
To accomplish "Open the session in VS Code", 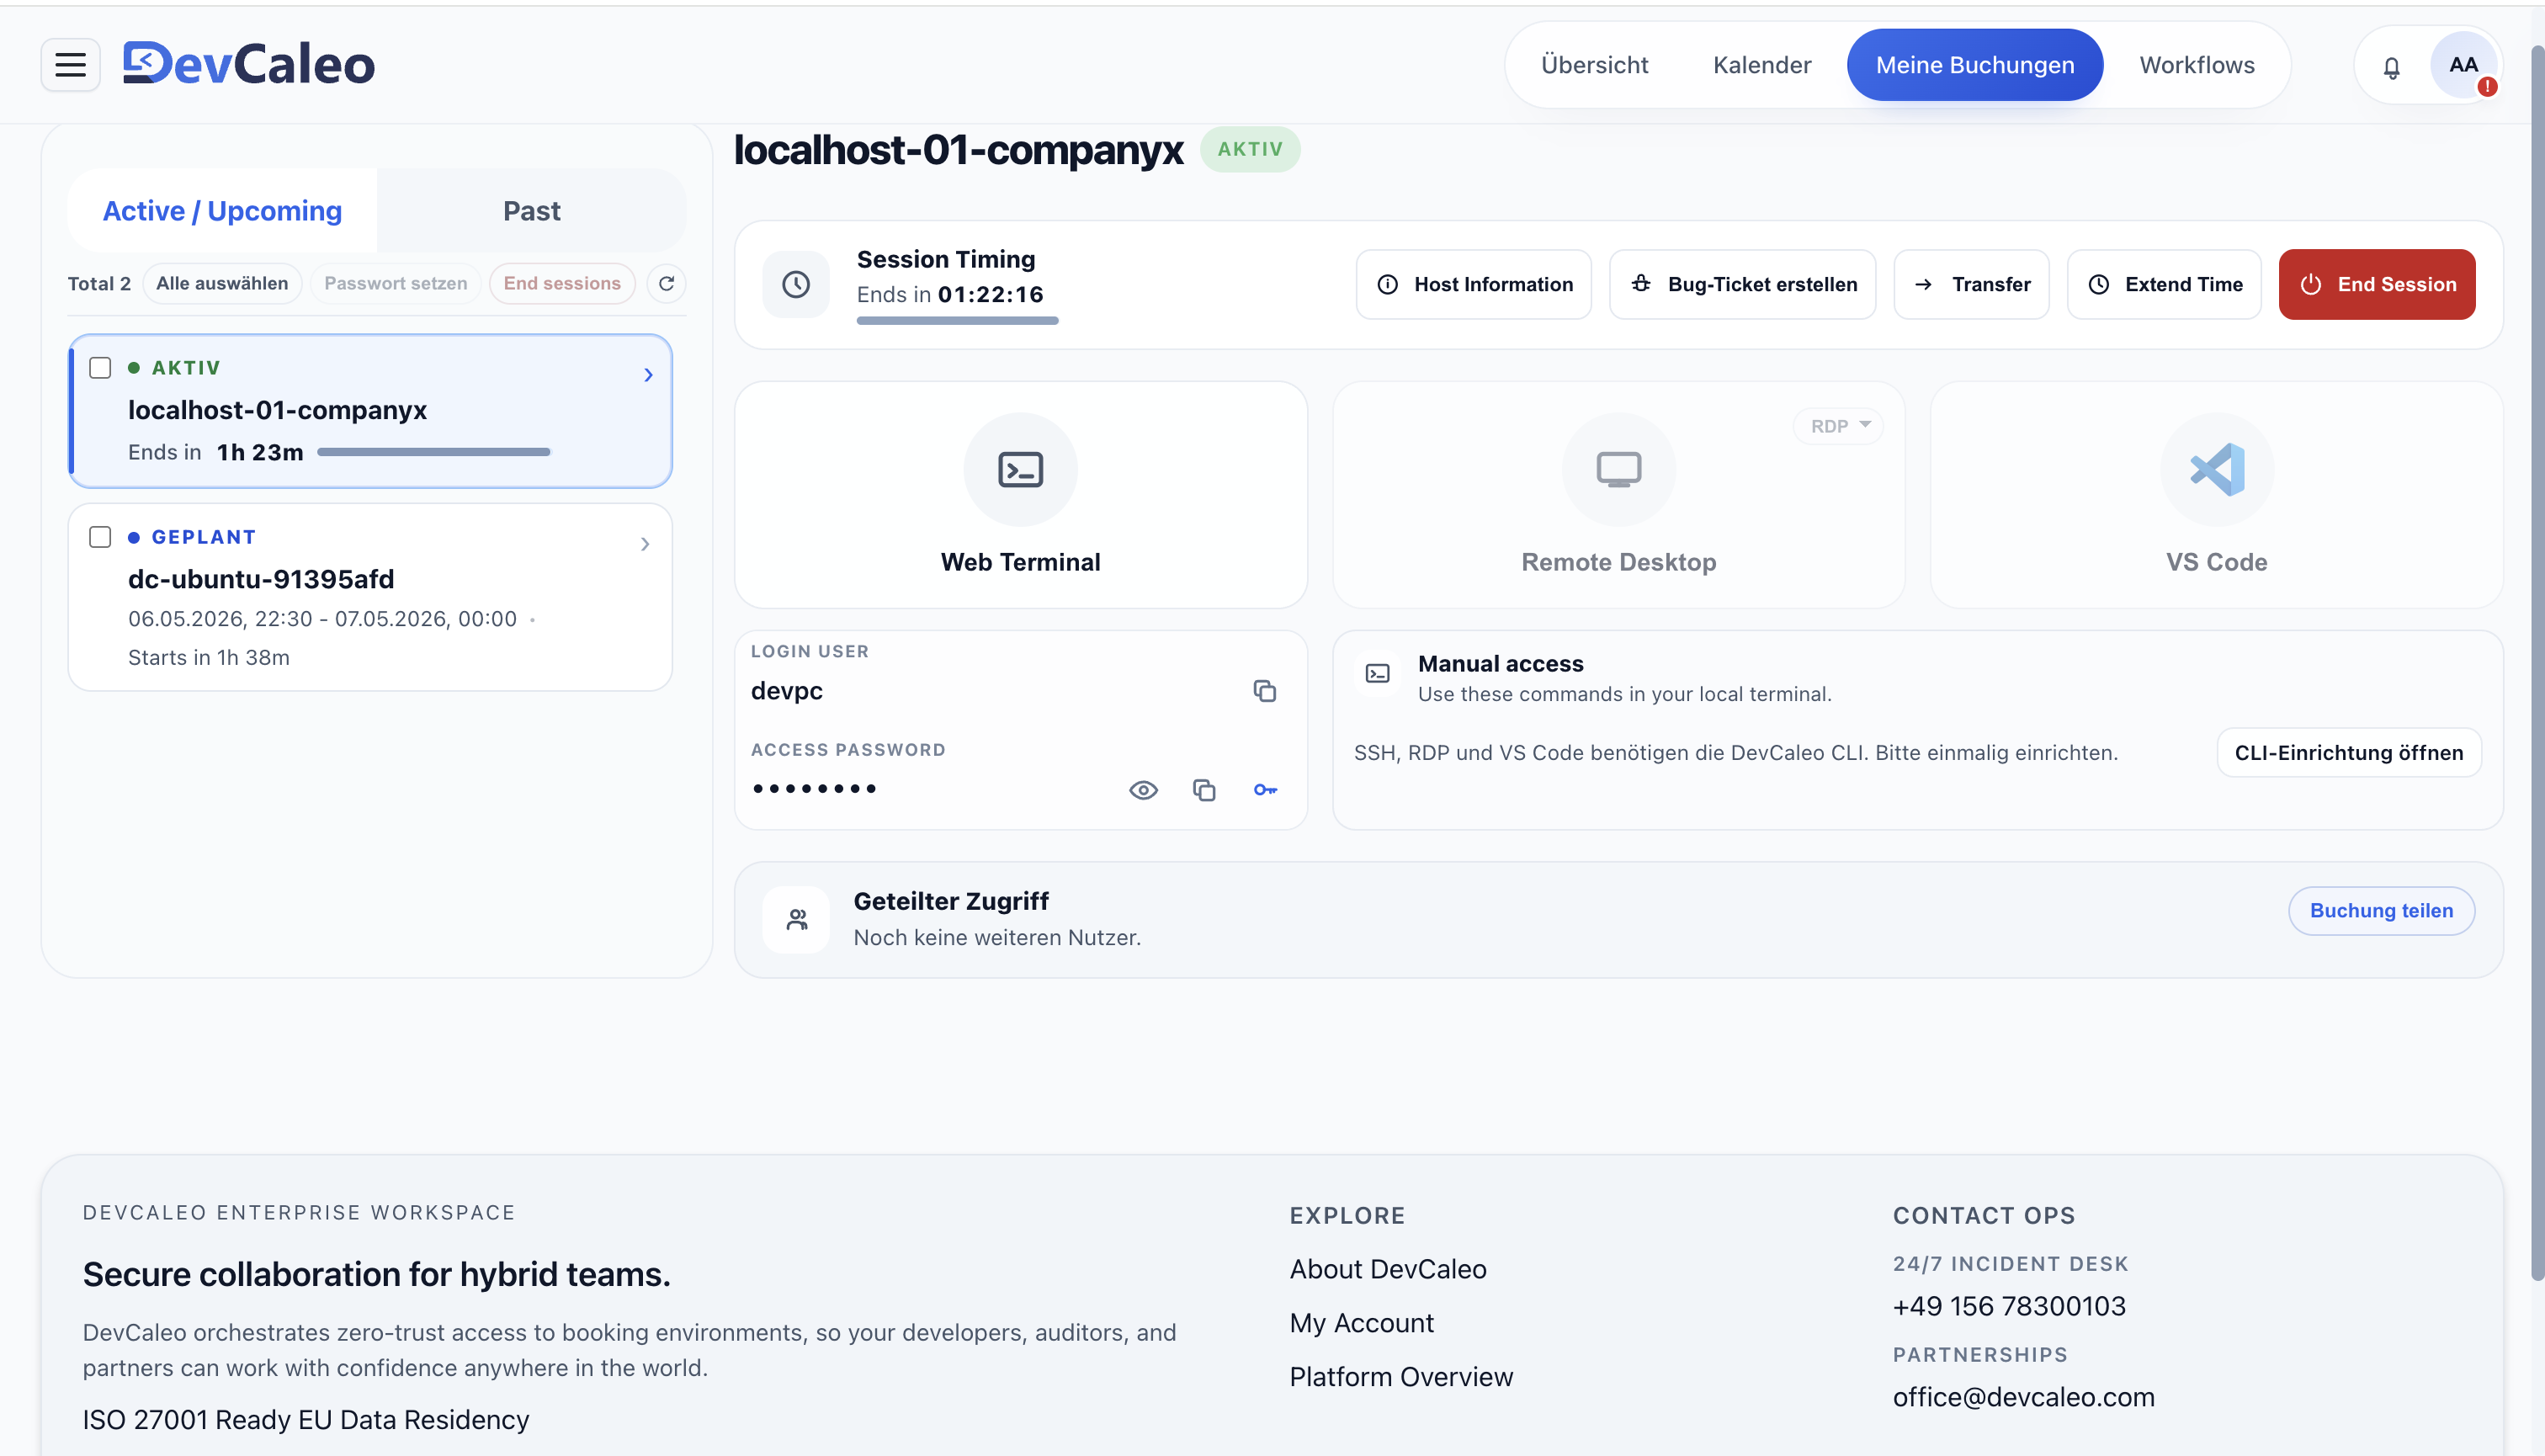I will point(2216,494).
